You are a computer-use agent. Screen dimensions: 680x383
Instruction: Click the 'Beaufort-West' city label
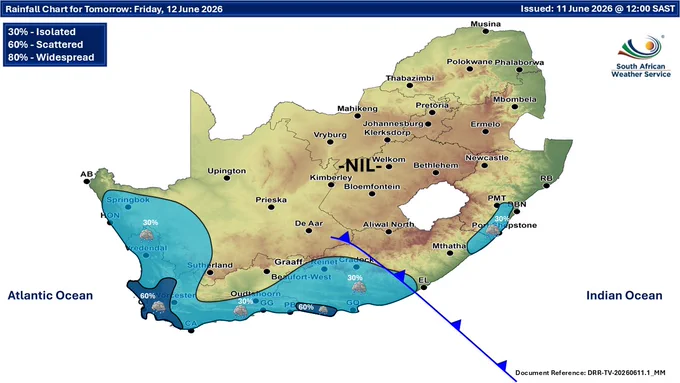point(301,277)
